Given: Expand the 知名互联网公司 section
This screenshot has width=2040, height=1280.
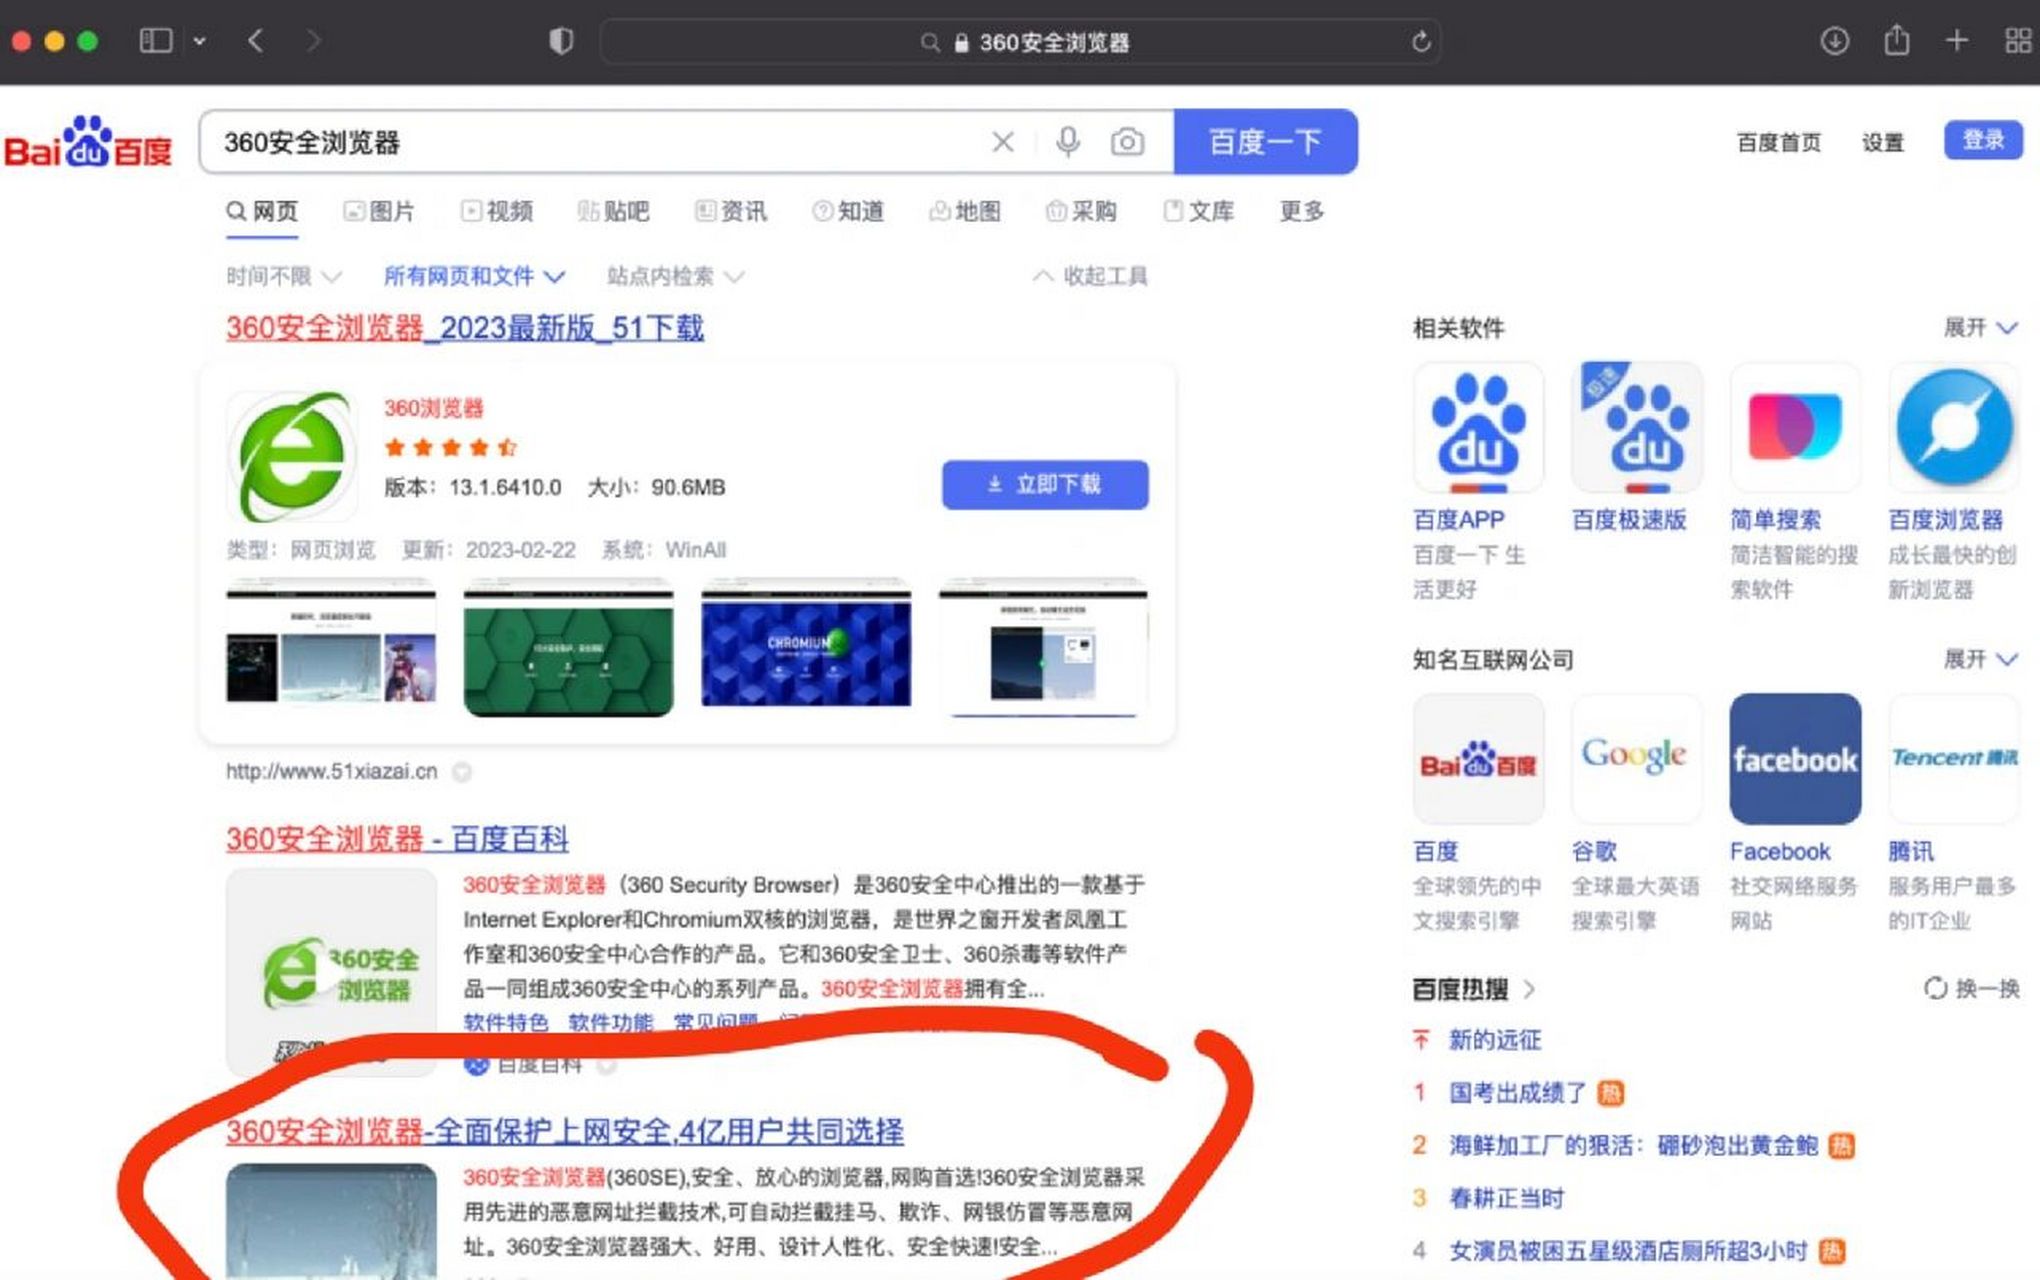Looking at the screenshot, I should (x=1981, y=659).
